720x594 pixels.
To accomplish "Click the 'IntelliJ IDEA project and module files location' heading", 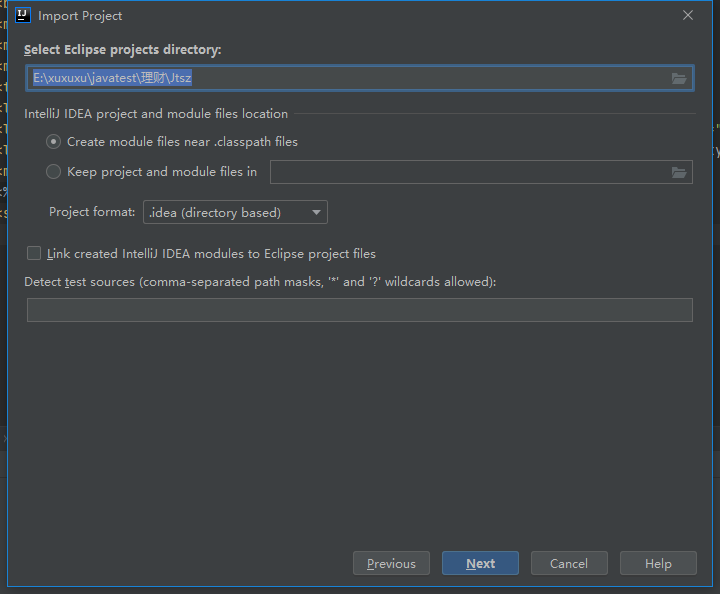I will click(x=156, y=114).
